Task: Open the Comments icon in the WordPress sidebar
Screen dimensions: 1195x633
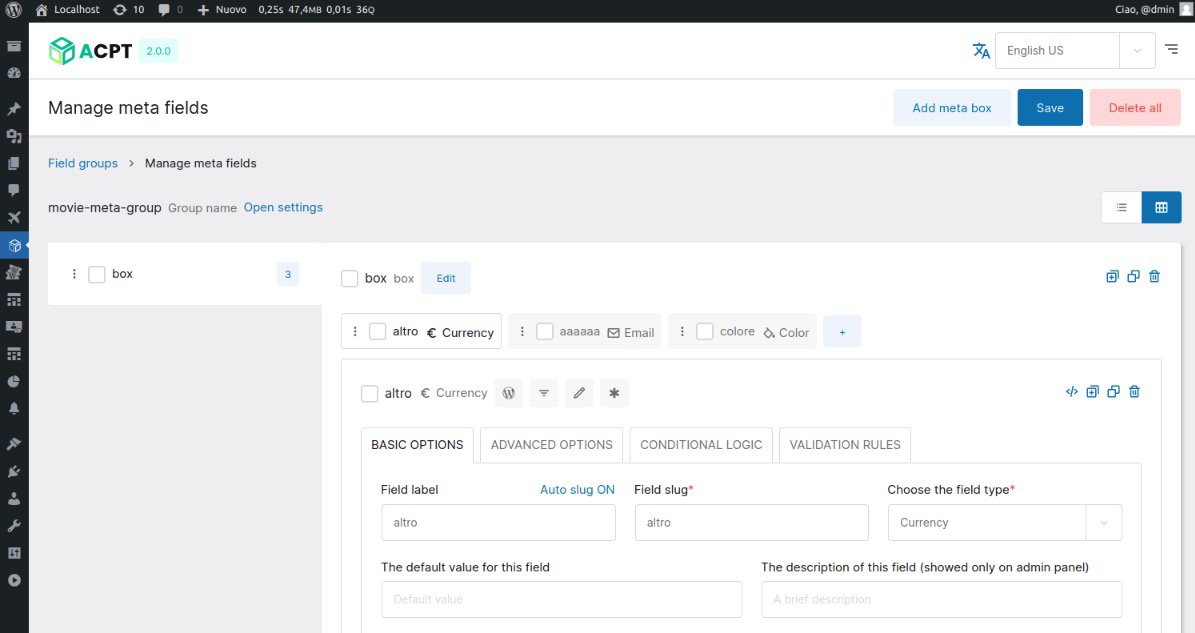Action: pos(13,191)
